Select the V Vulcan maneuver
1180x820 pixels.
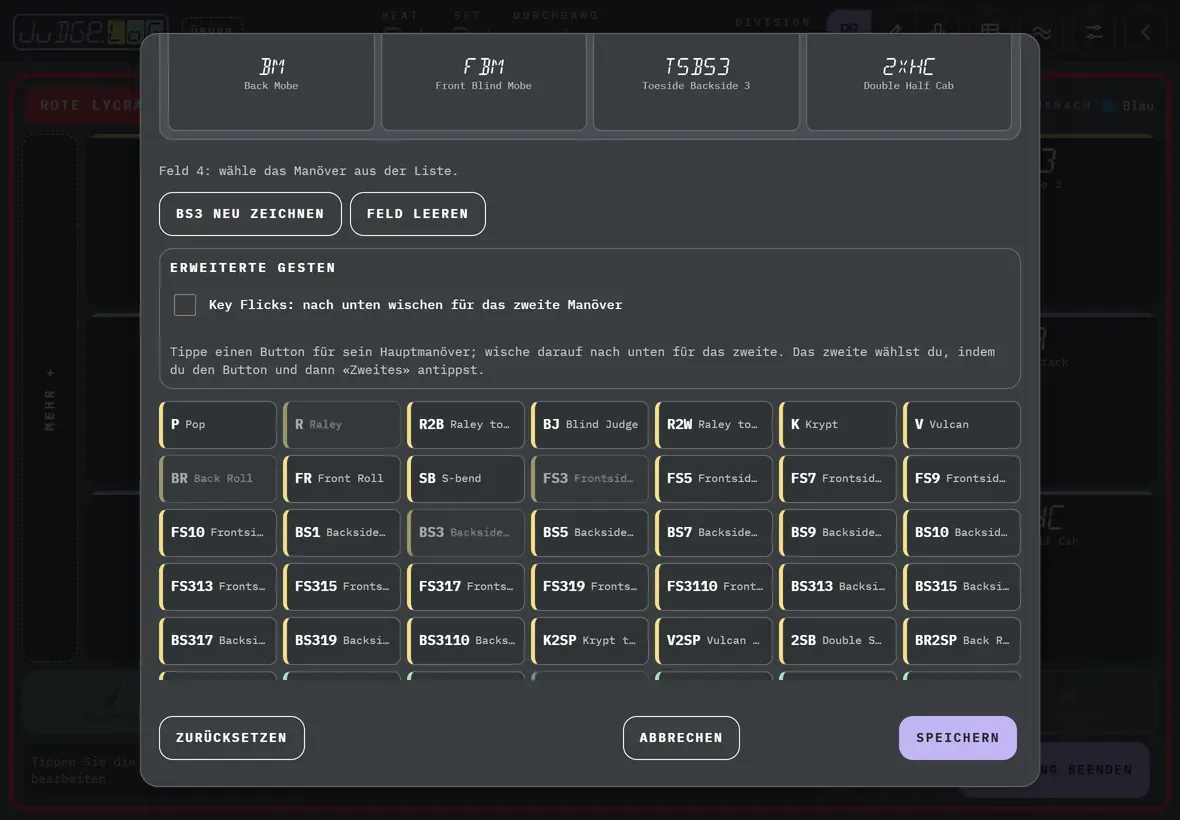962,424
